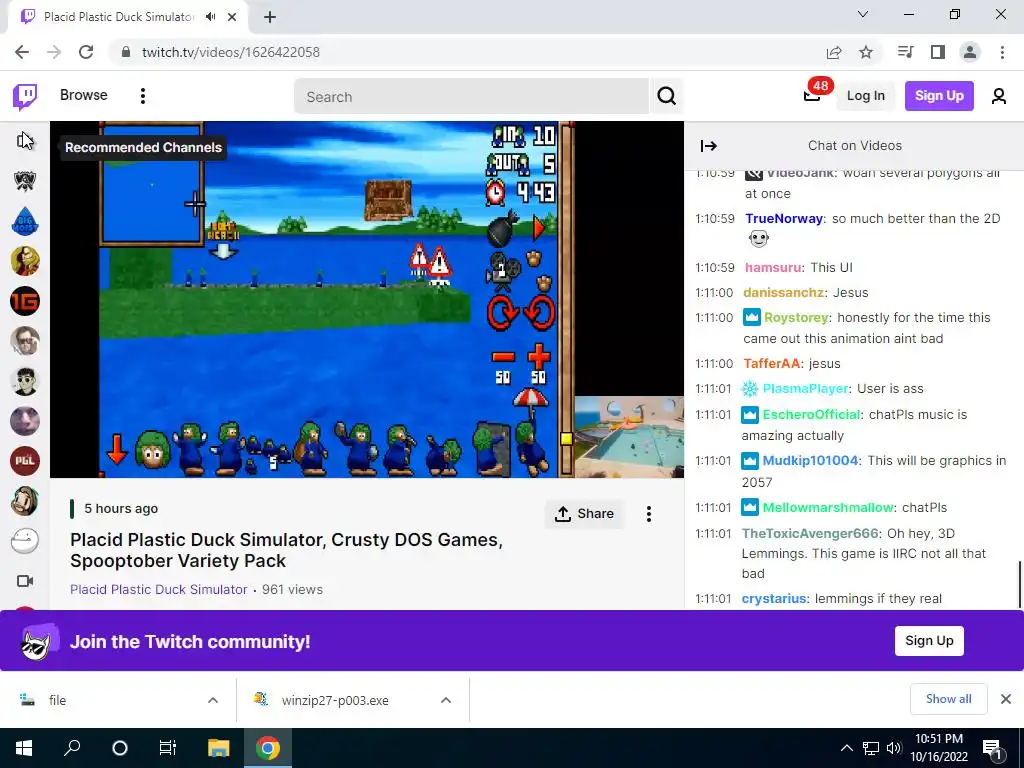Screen dimensions: 1024x768
Task: Collapse the Chat on Videos panel
Action: pyautogui.click(x=709, y=146)
